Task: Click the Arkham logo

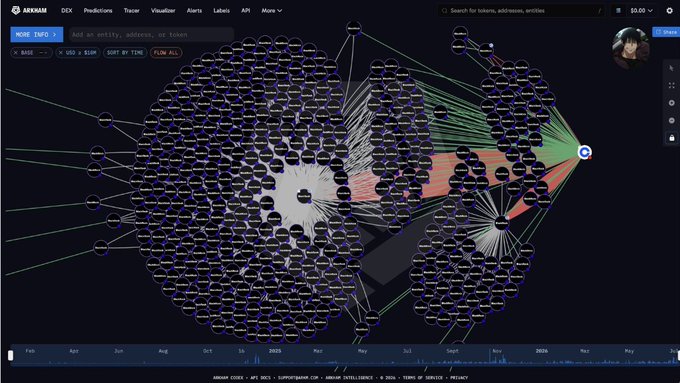Action: (29, 10)
